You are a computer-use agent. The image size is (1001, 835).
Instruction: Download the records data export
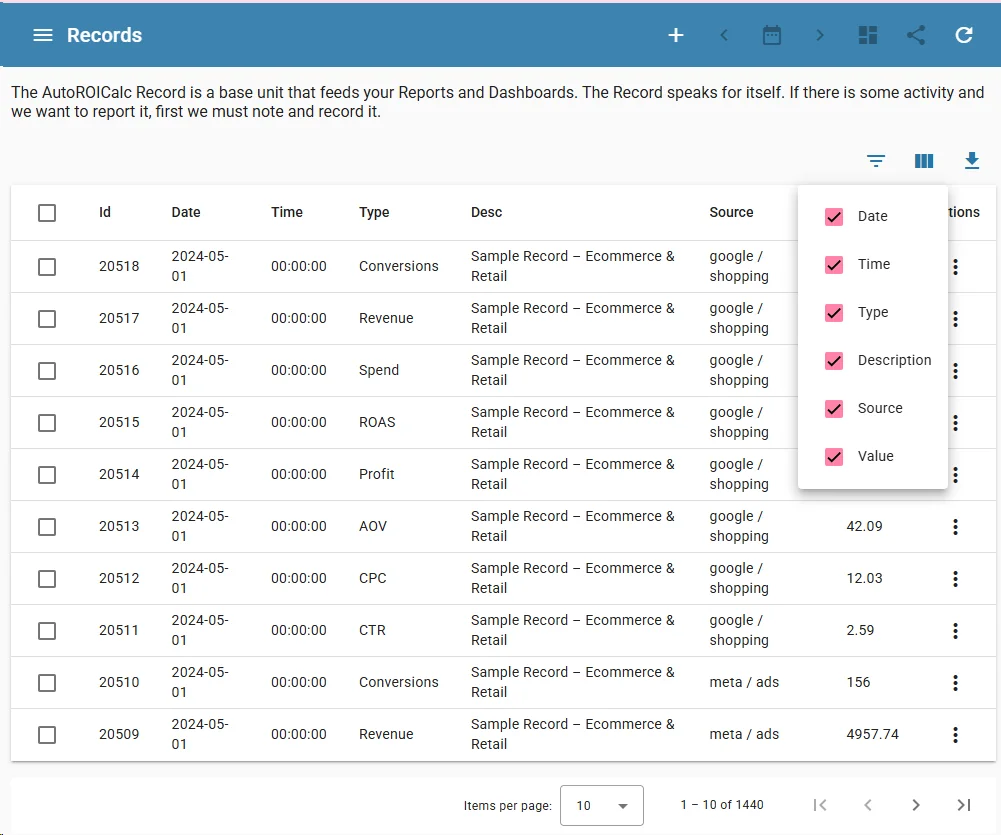click(971, 160)
